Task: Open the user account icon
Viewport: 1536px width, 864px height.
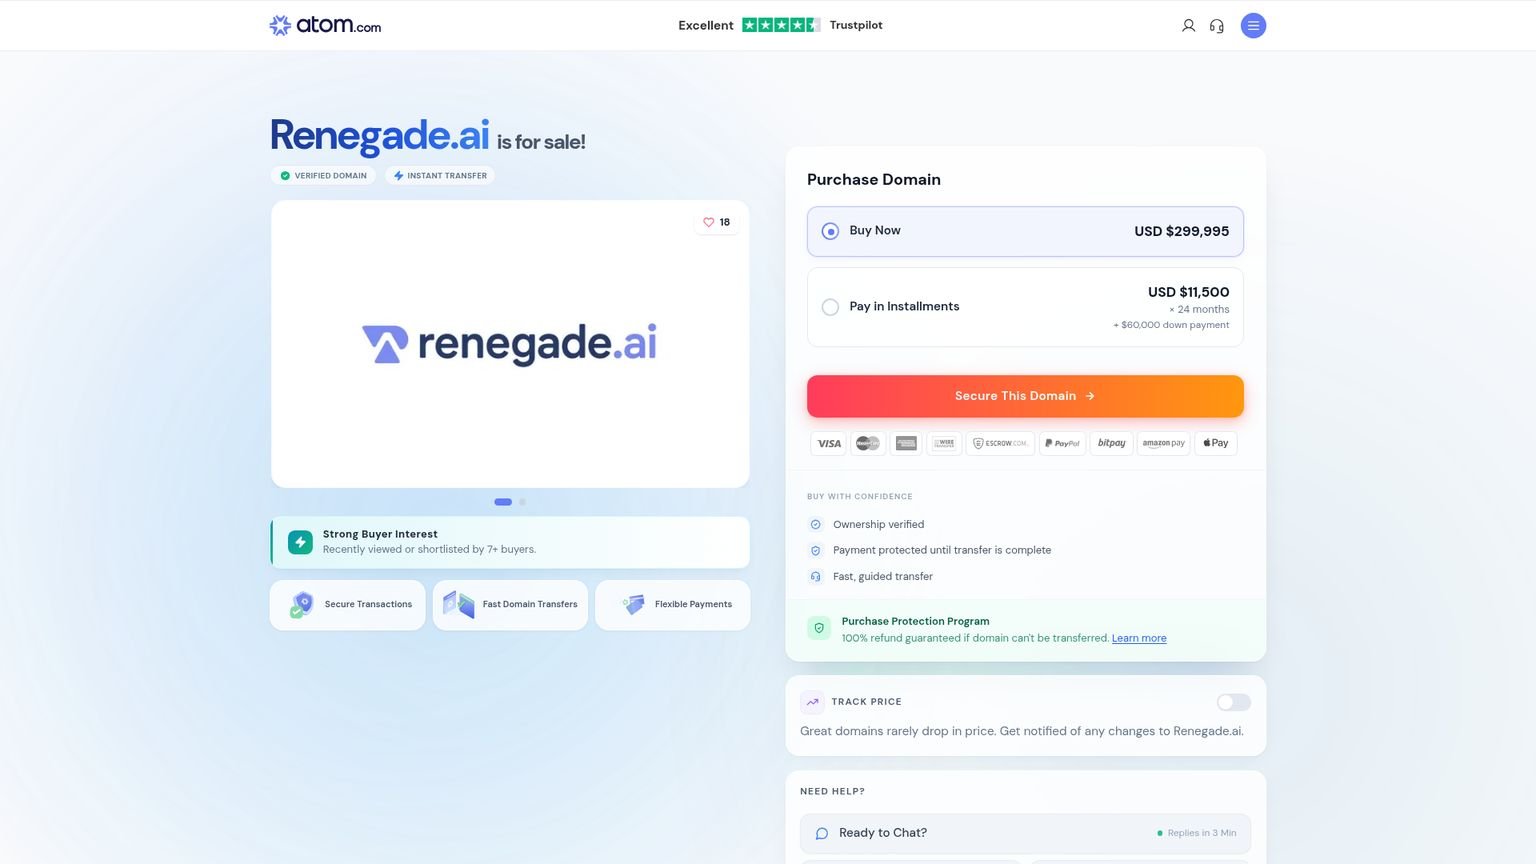Action: pos(1188,26)
